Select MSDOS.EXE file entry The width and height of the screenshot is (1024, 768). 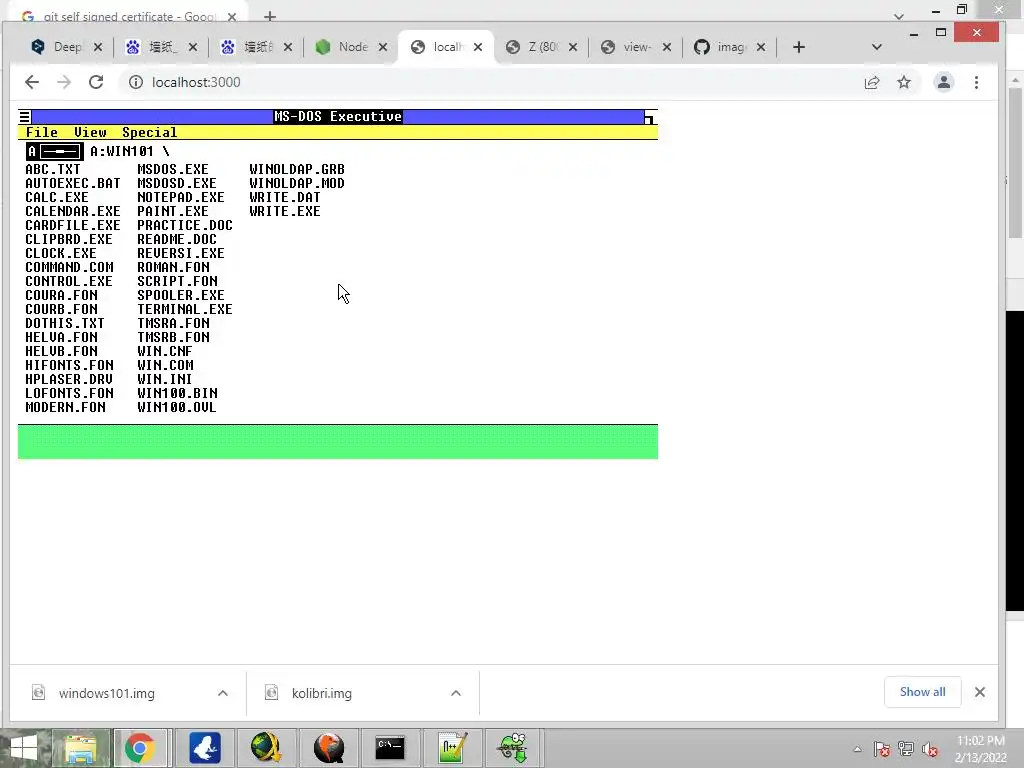pos(173,169)
